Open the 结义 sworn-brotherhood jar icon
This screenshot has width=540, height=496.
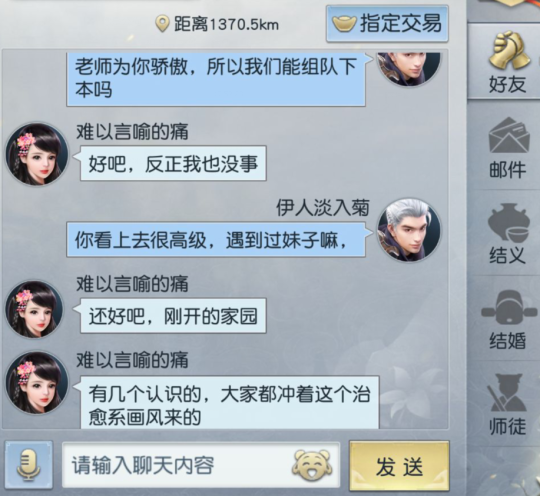pyautogui.click(x=508, y=222)
